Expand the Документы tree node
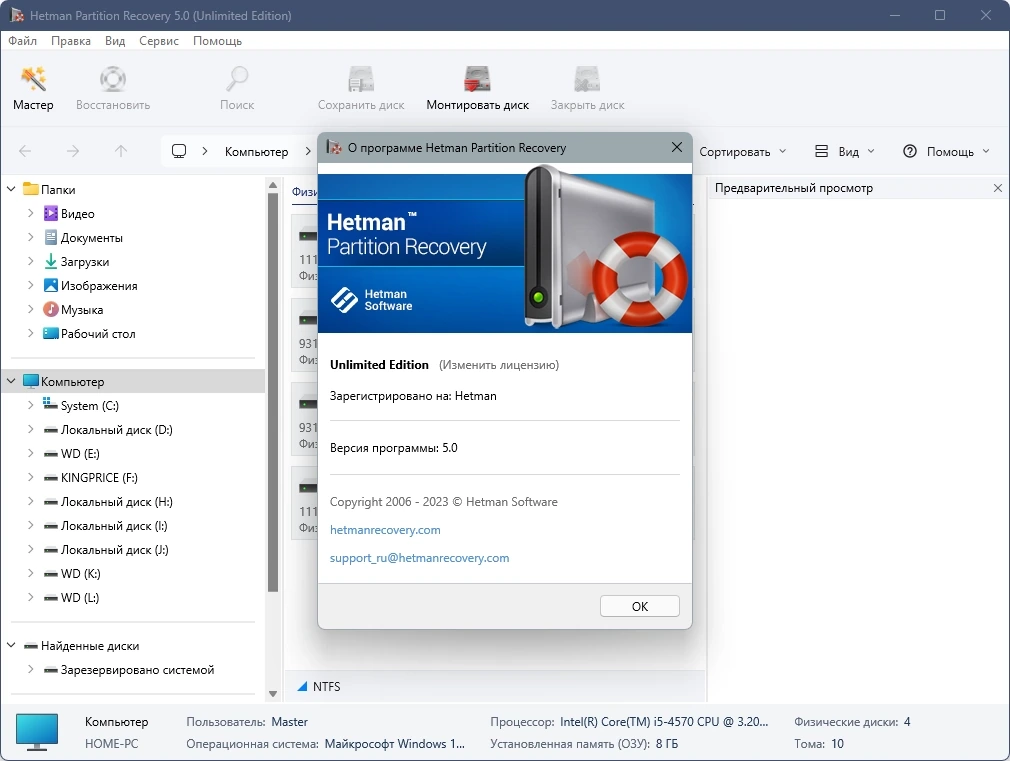Image resolution: width=1010 pixels, height=761 pixels. 30,237
